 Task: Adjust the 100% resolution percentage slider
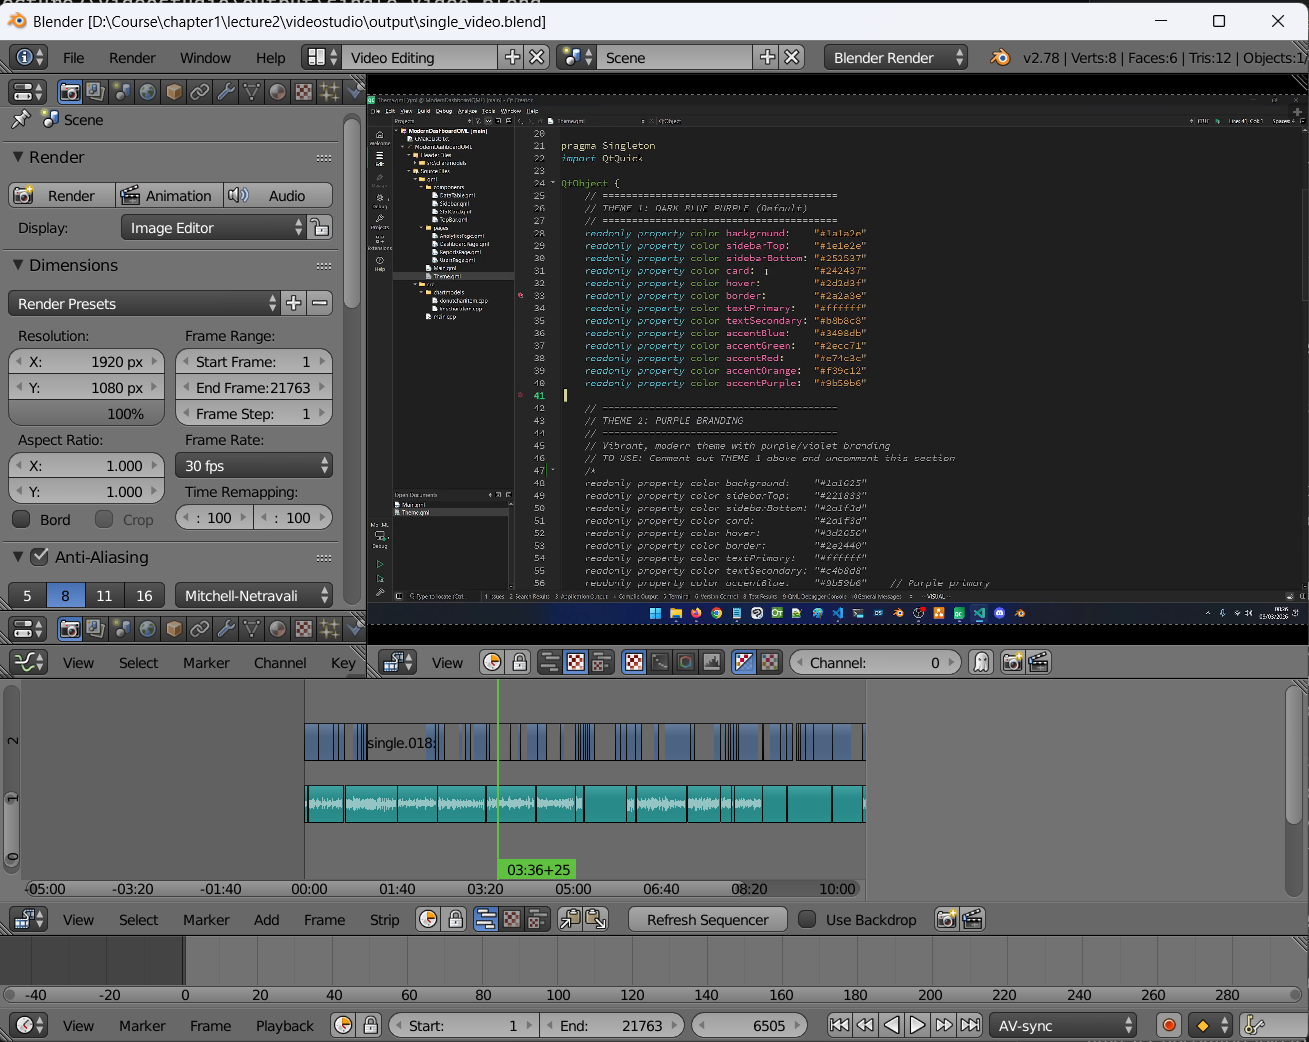point(86,413)
